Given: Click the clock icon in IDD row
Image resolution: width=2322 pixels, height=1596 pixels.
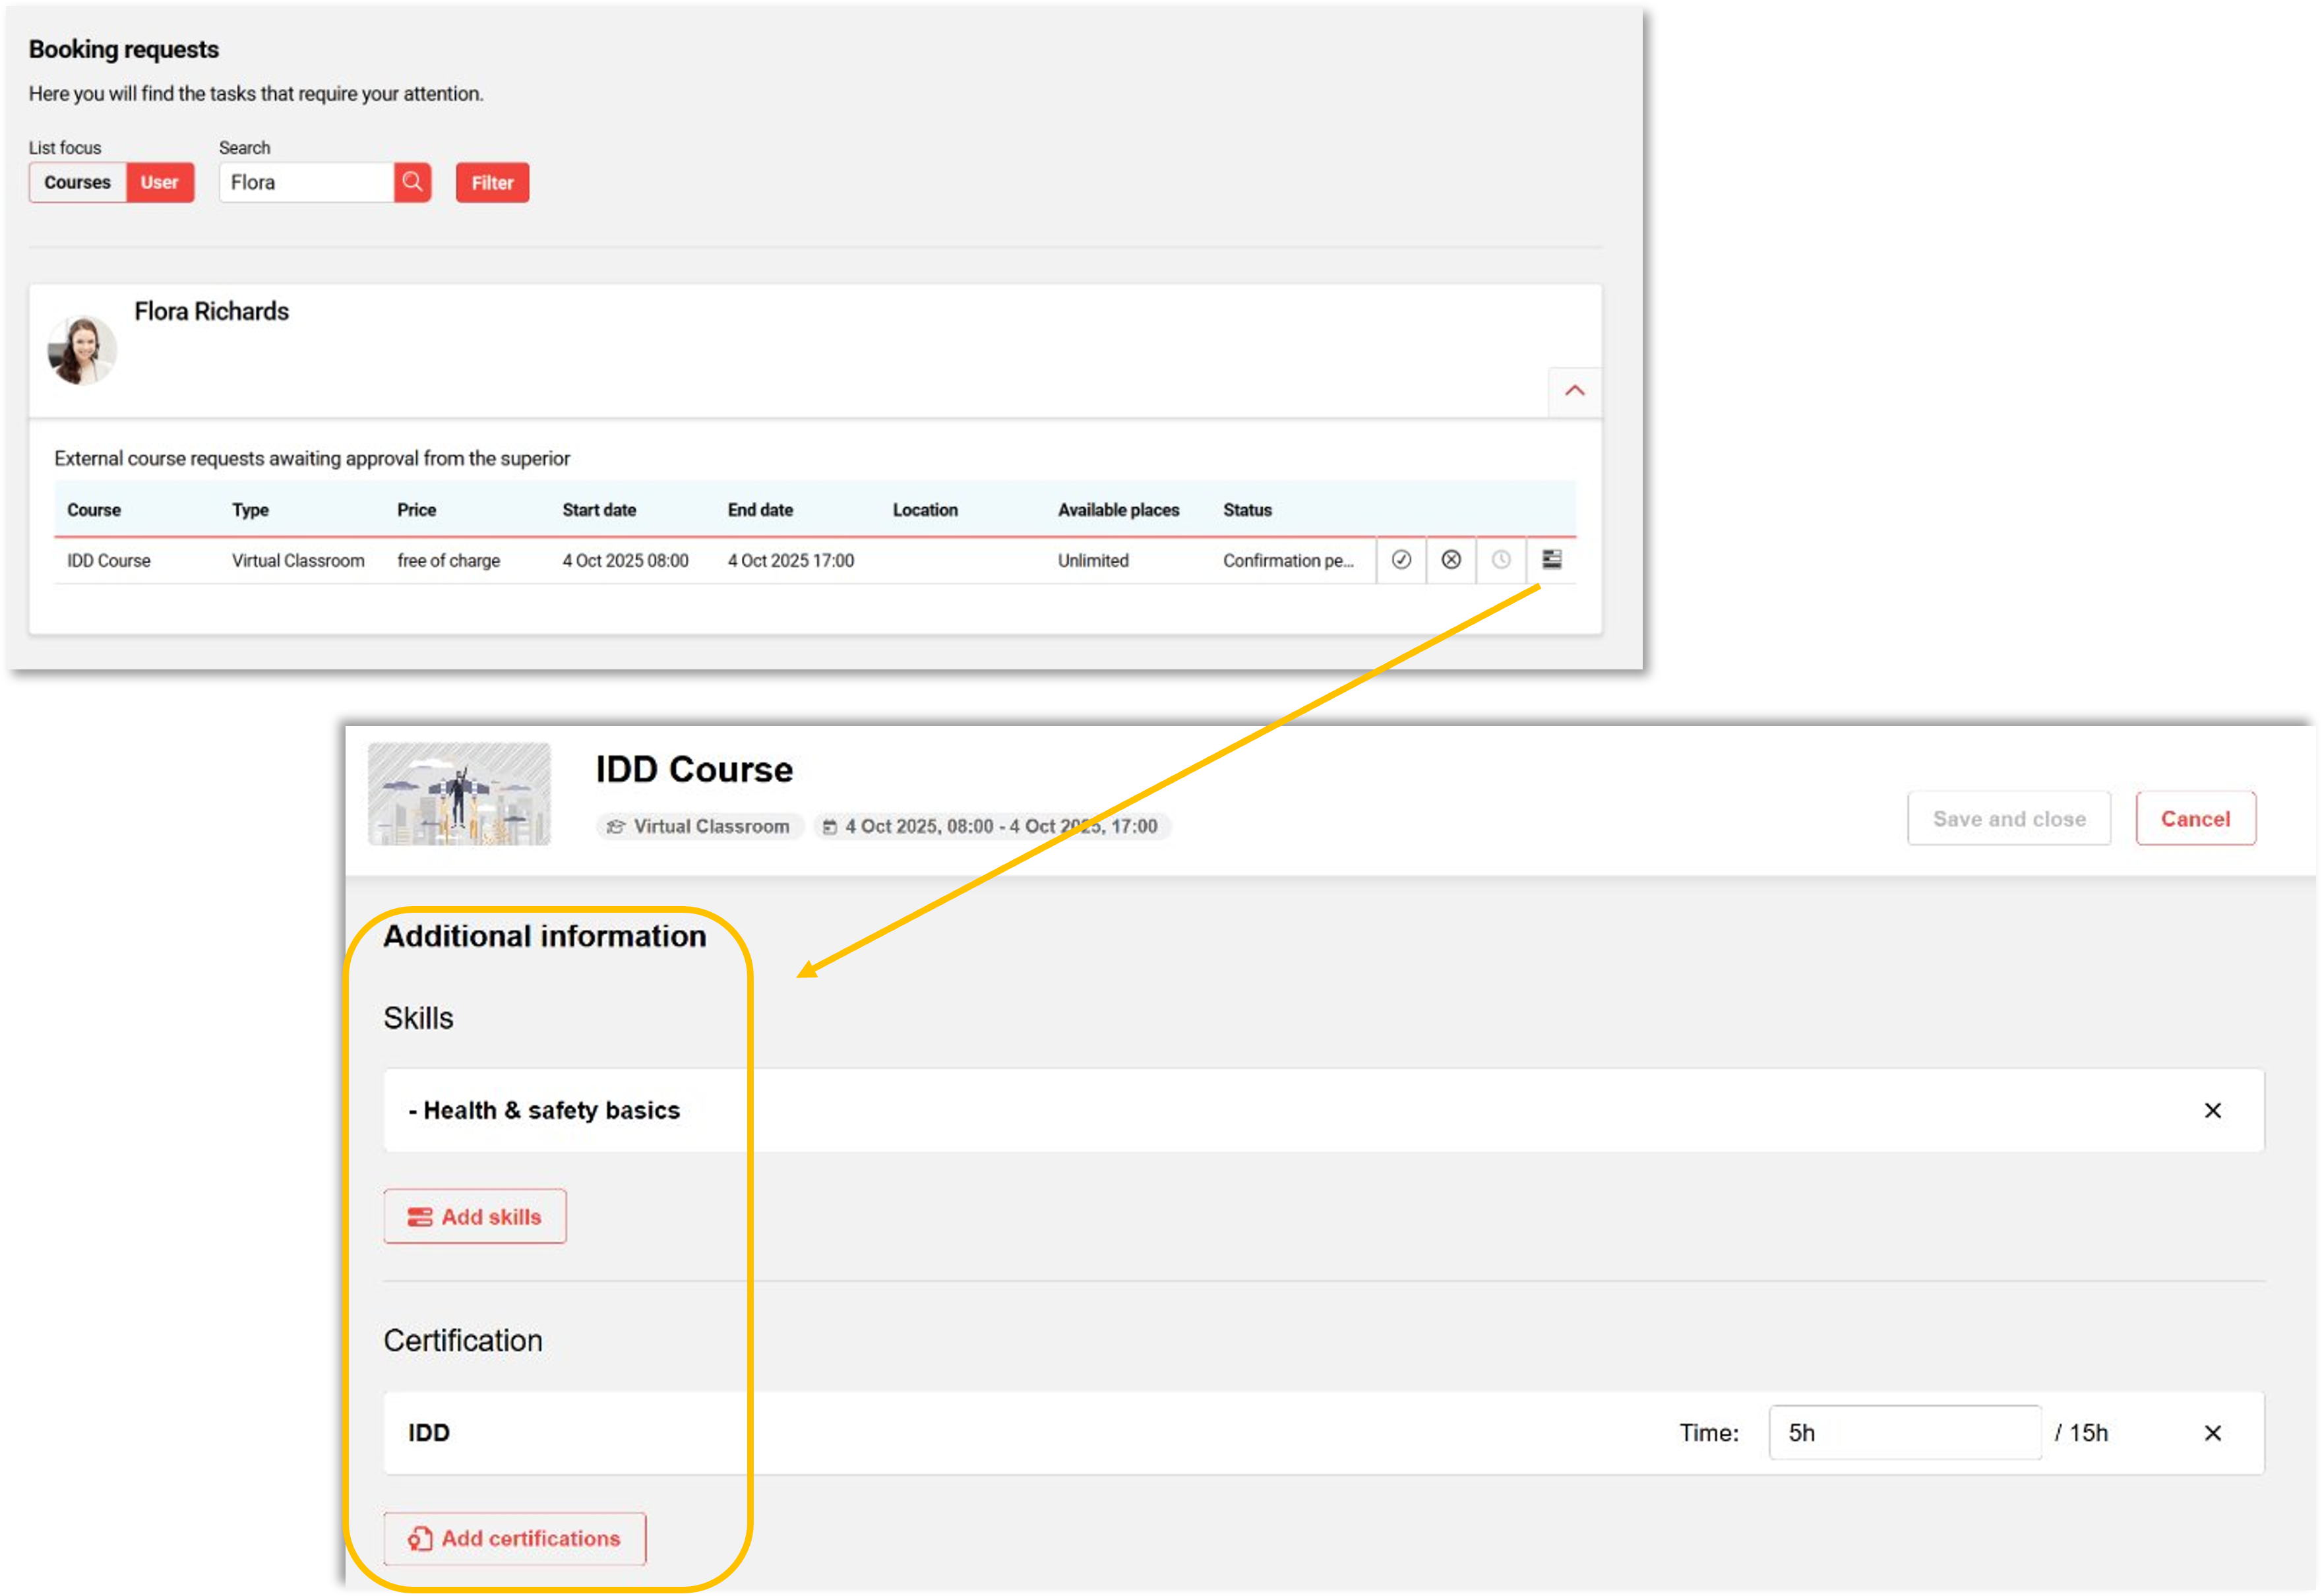Looking at the screenshot, I should point(1501,560).
